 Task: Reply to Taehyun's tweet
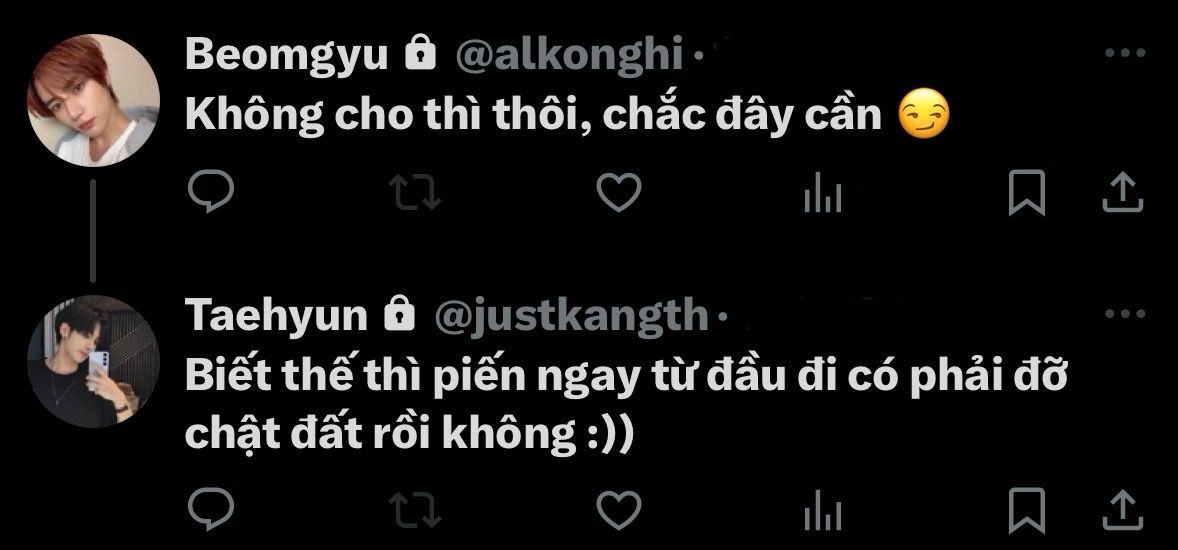(210, 509)
